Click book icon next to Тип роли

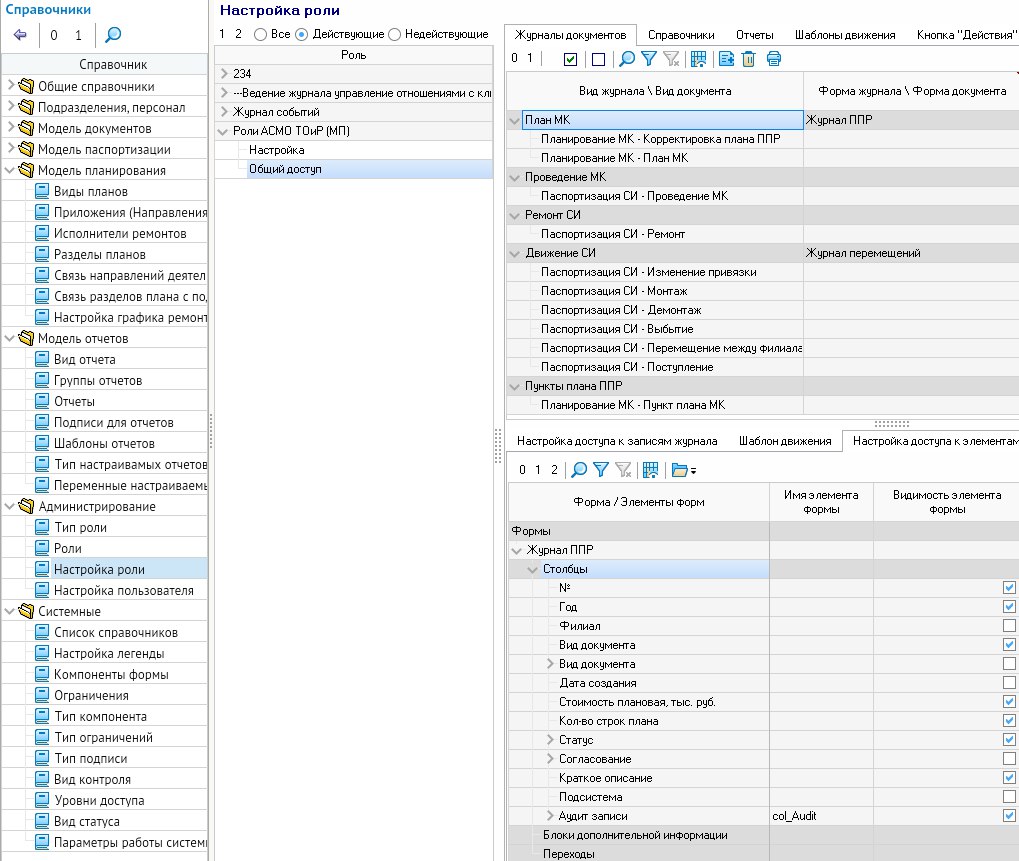(x=42, y=527)
